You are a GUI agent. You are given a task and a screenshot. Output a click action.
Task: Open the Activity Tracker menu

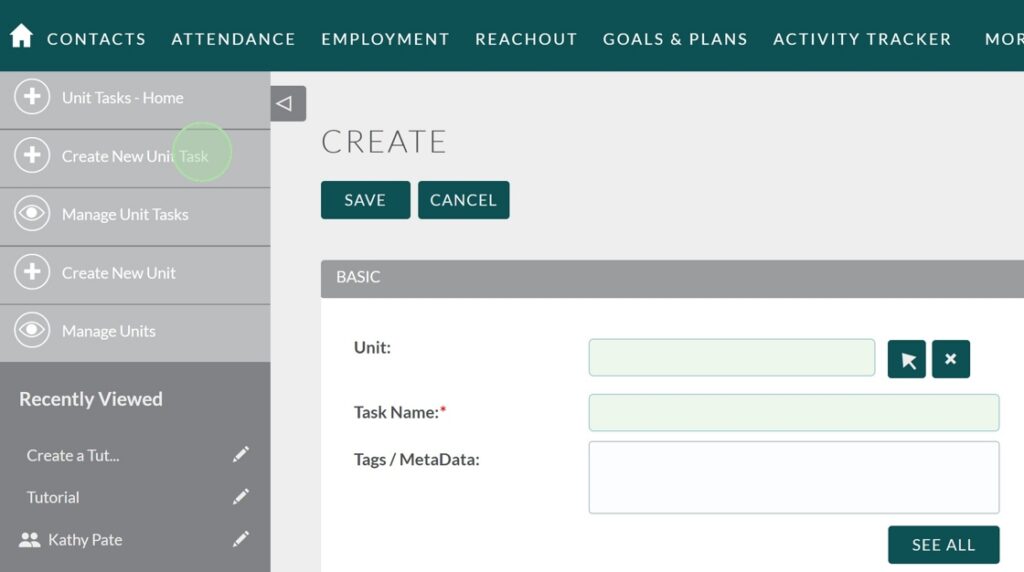click(862, 39)
